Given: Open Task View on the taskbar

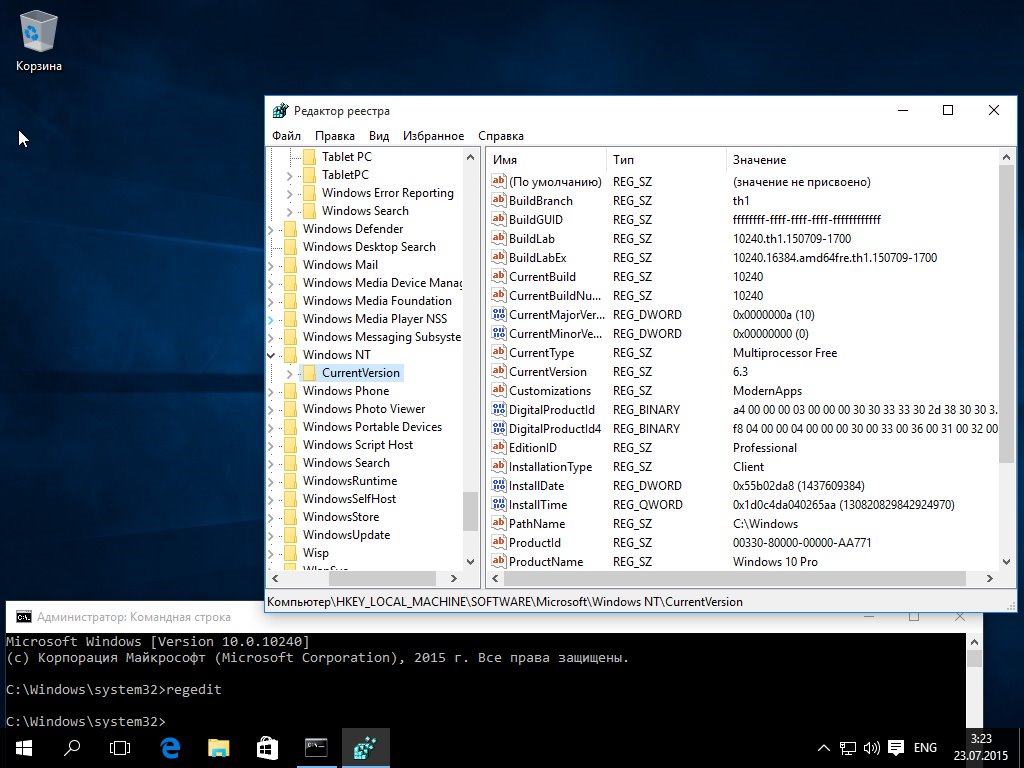Looking at the screenshot, I should point(120,748).
